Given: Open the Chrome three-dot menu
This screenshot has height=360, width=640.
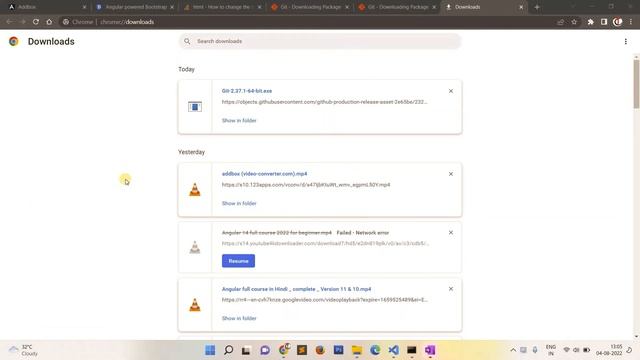Looking at the screenshot, I should click(631, 22).
